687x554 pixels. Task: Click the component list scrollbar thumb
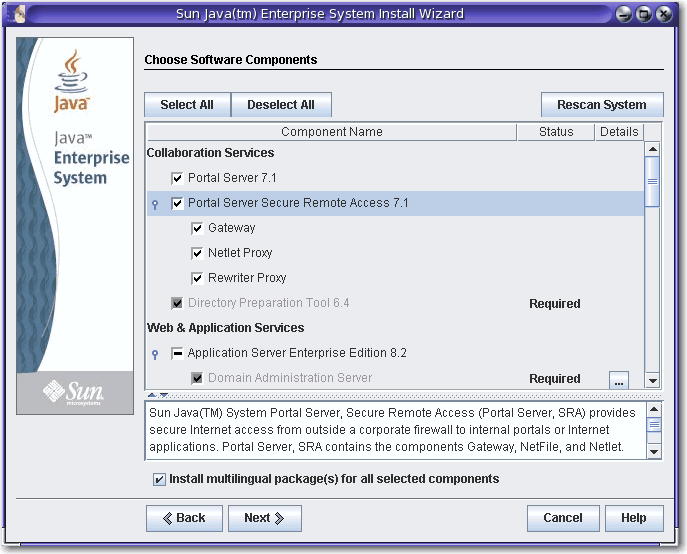pyautogui.click(x=652, y=181)
